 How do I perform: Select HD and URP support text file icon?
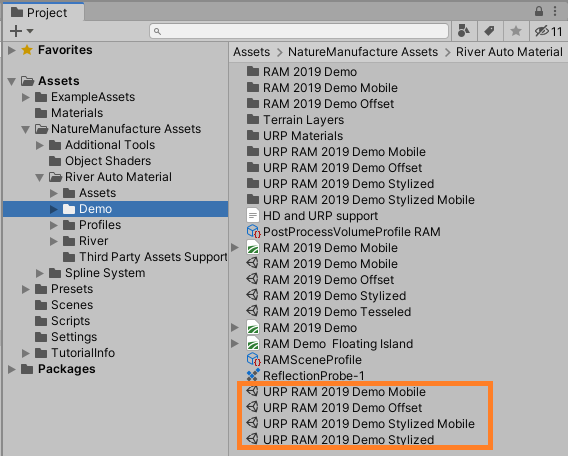[x=253, y=216]
